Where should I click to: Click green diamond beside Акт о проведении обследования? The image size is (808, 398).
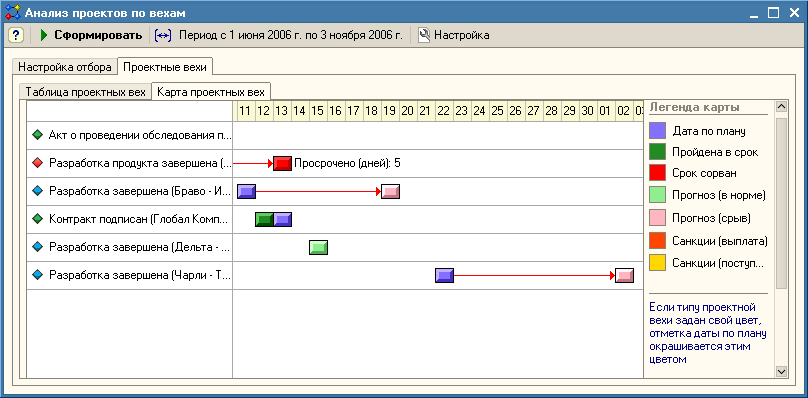click(x=37, y=136)
